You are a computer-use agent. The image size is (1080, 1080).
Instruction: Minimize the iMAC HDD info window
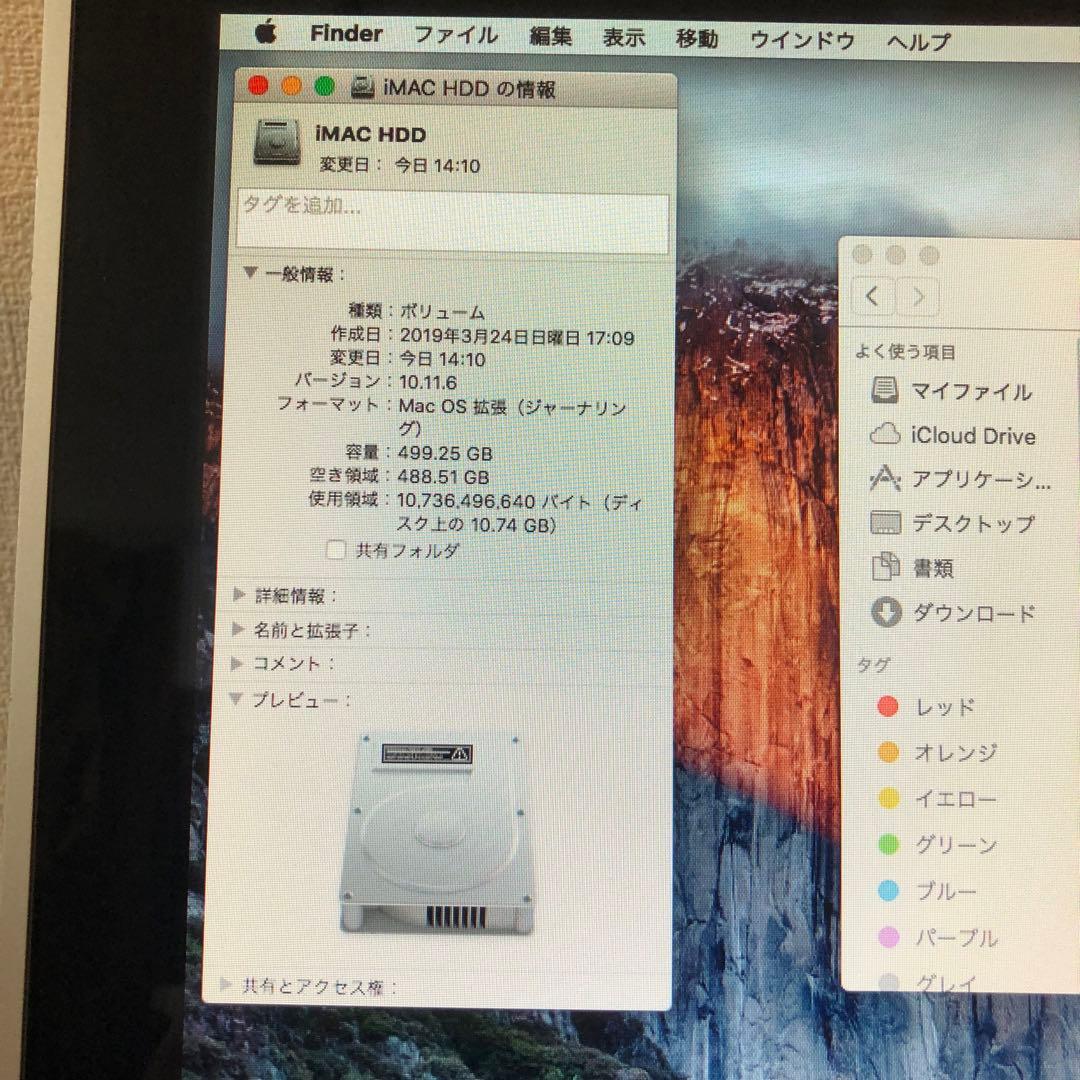(x=291, y=86)
